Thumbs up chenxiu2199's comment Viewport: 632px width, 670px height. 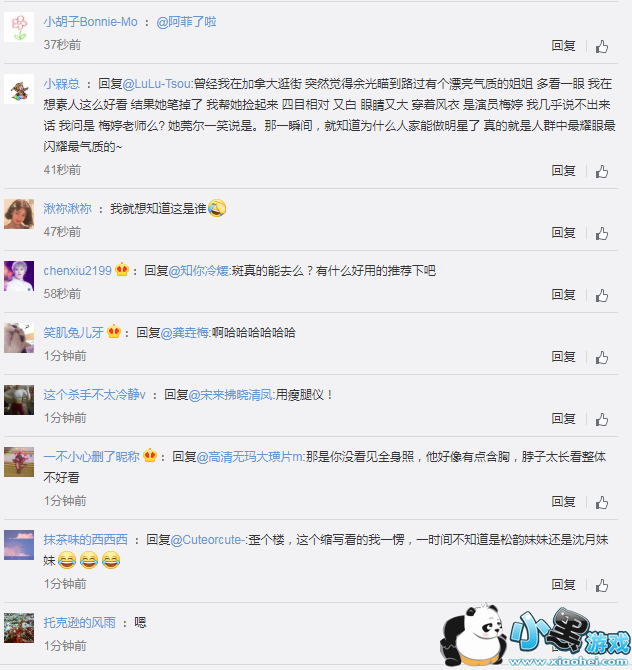pyautogui.click(x=602, y=295)
